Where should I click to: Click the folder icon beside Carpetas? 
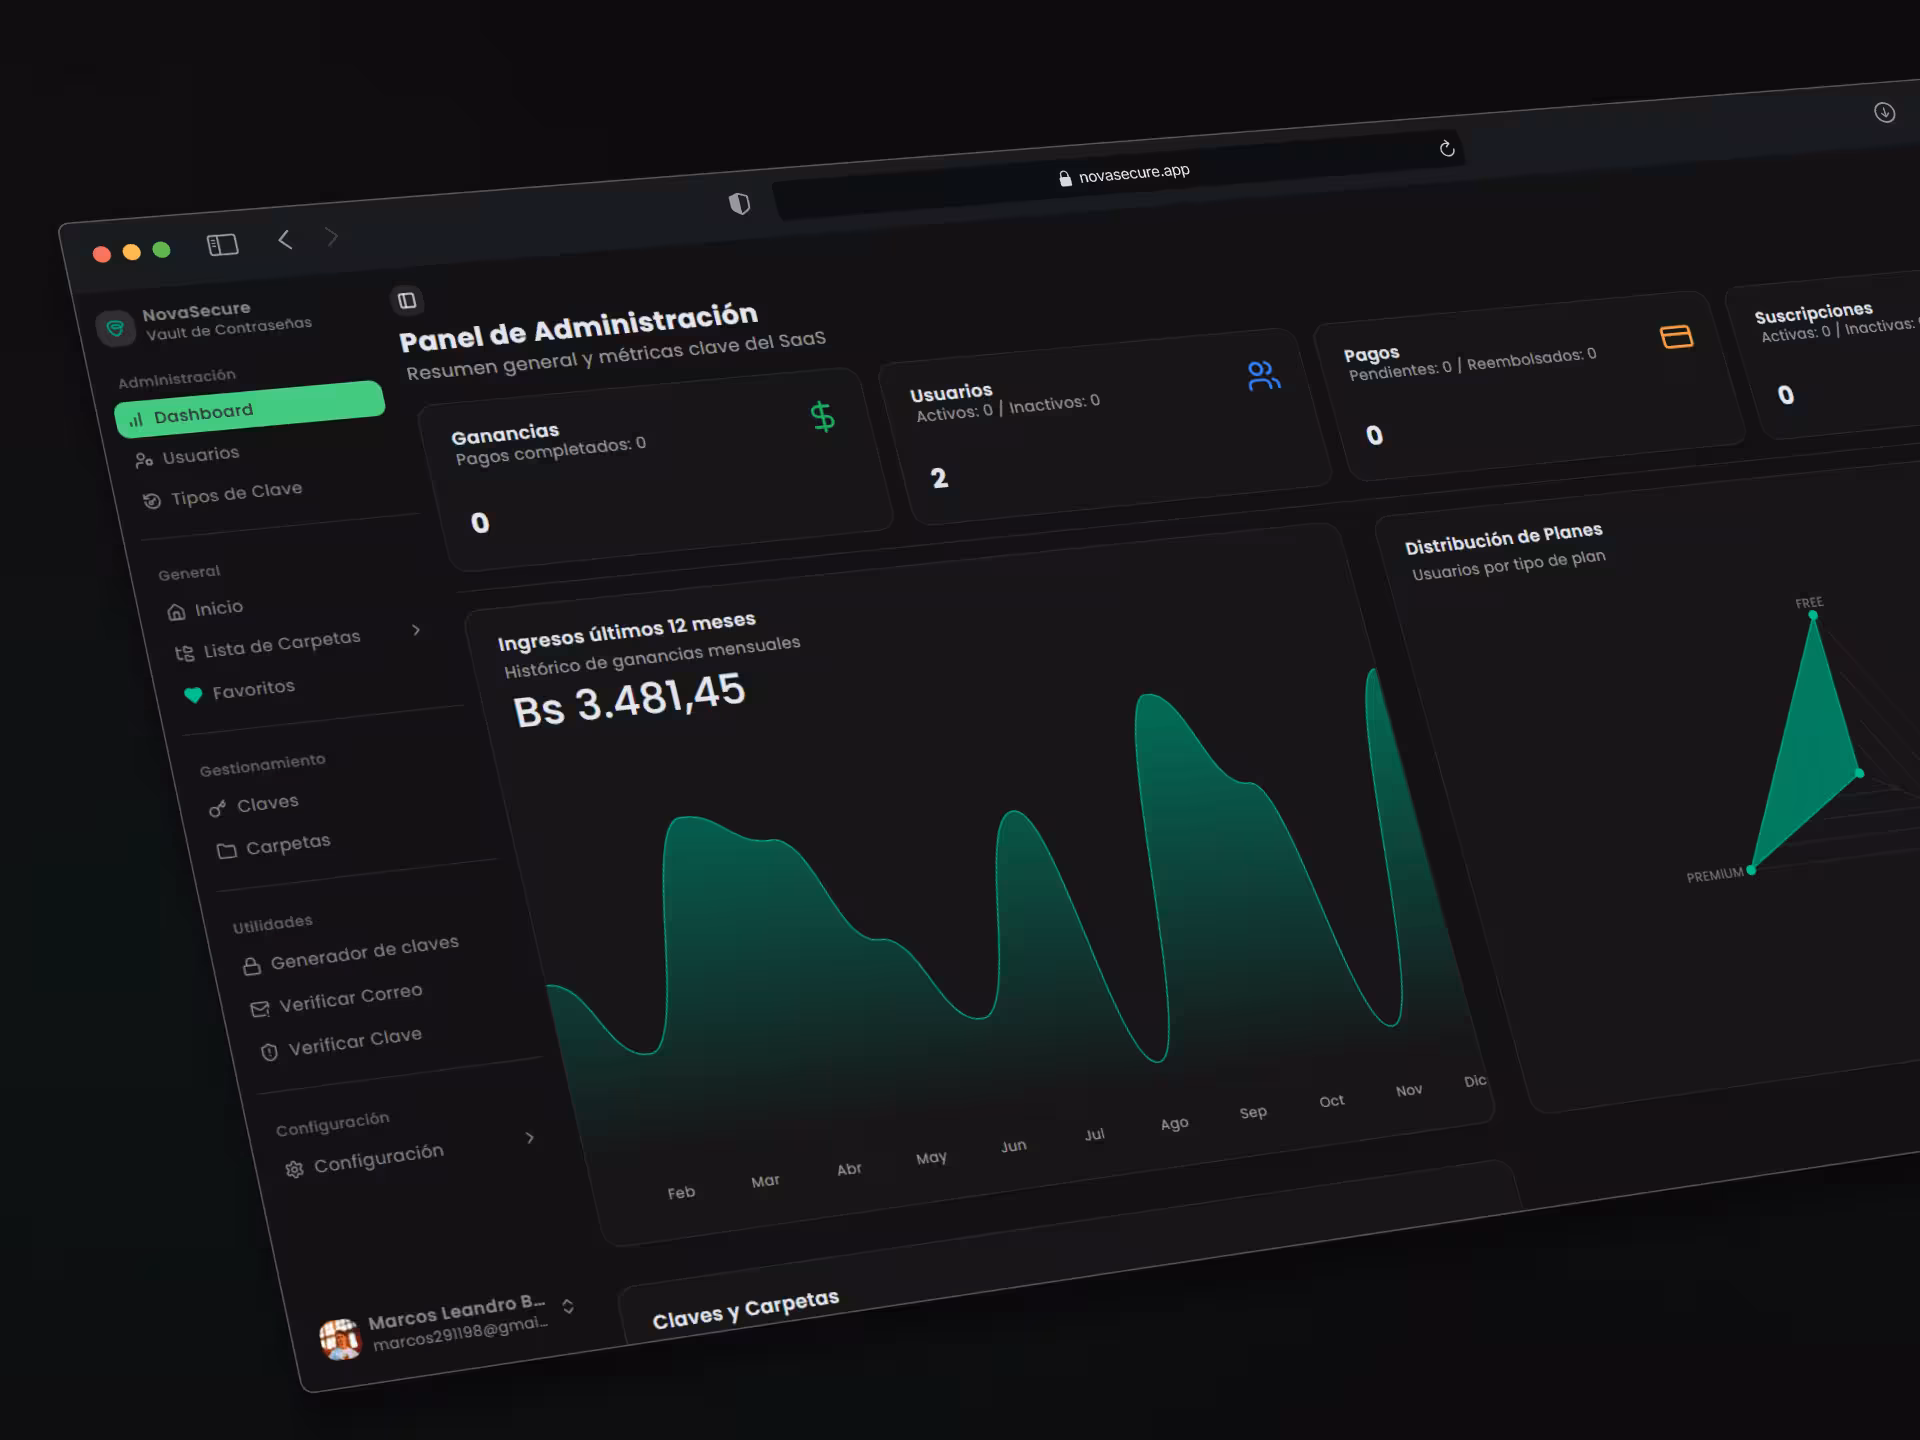(227, 851)
